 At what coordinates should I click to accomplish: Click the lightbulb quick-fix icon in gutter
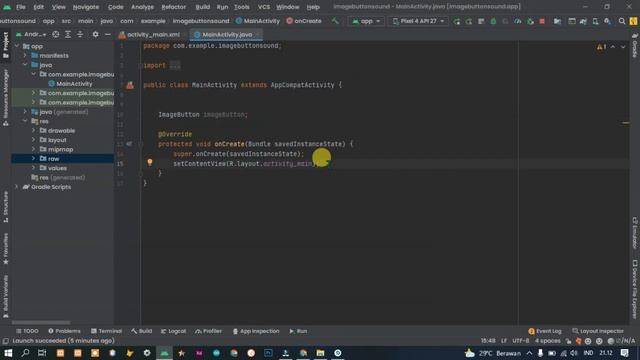pyautogui.click(x=150, y=162)
